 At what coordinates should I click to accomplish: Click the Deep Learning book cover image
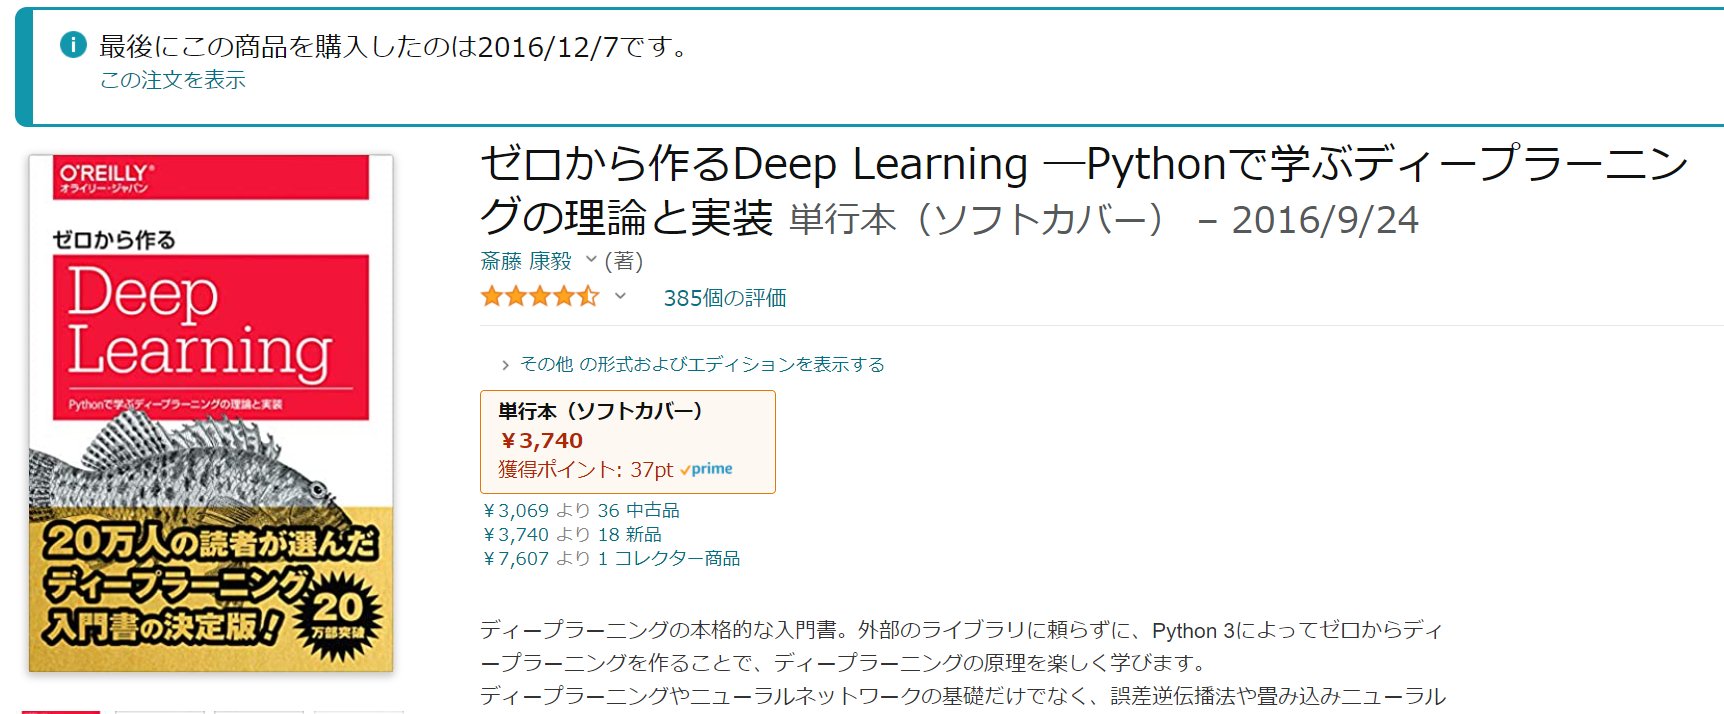click(x=211, y=413)
